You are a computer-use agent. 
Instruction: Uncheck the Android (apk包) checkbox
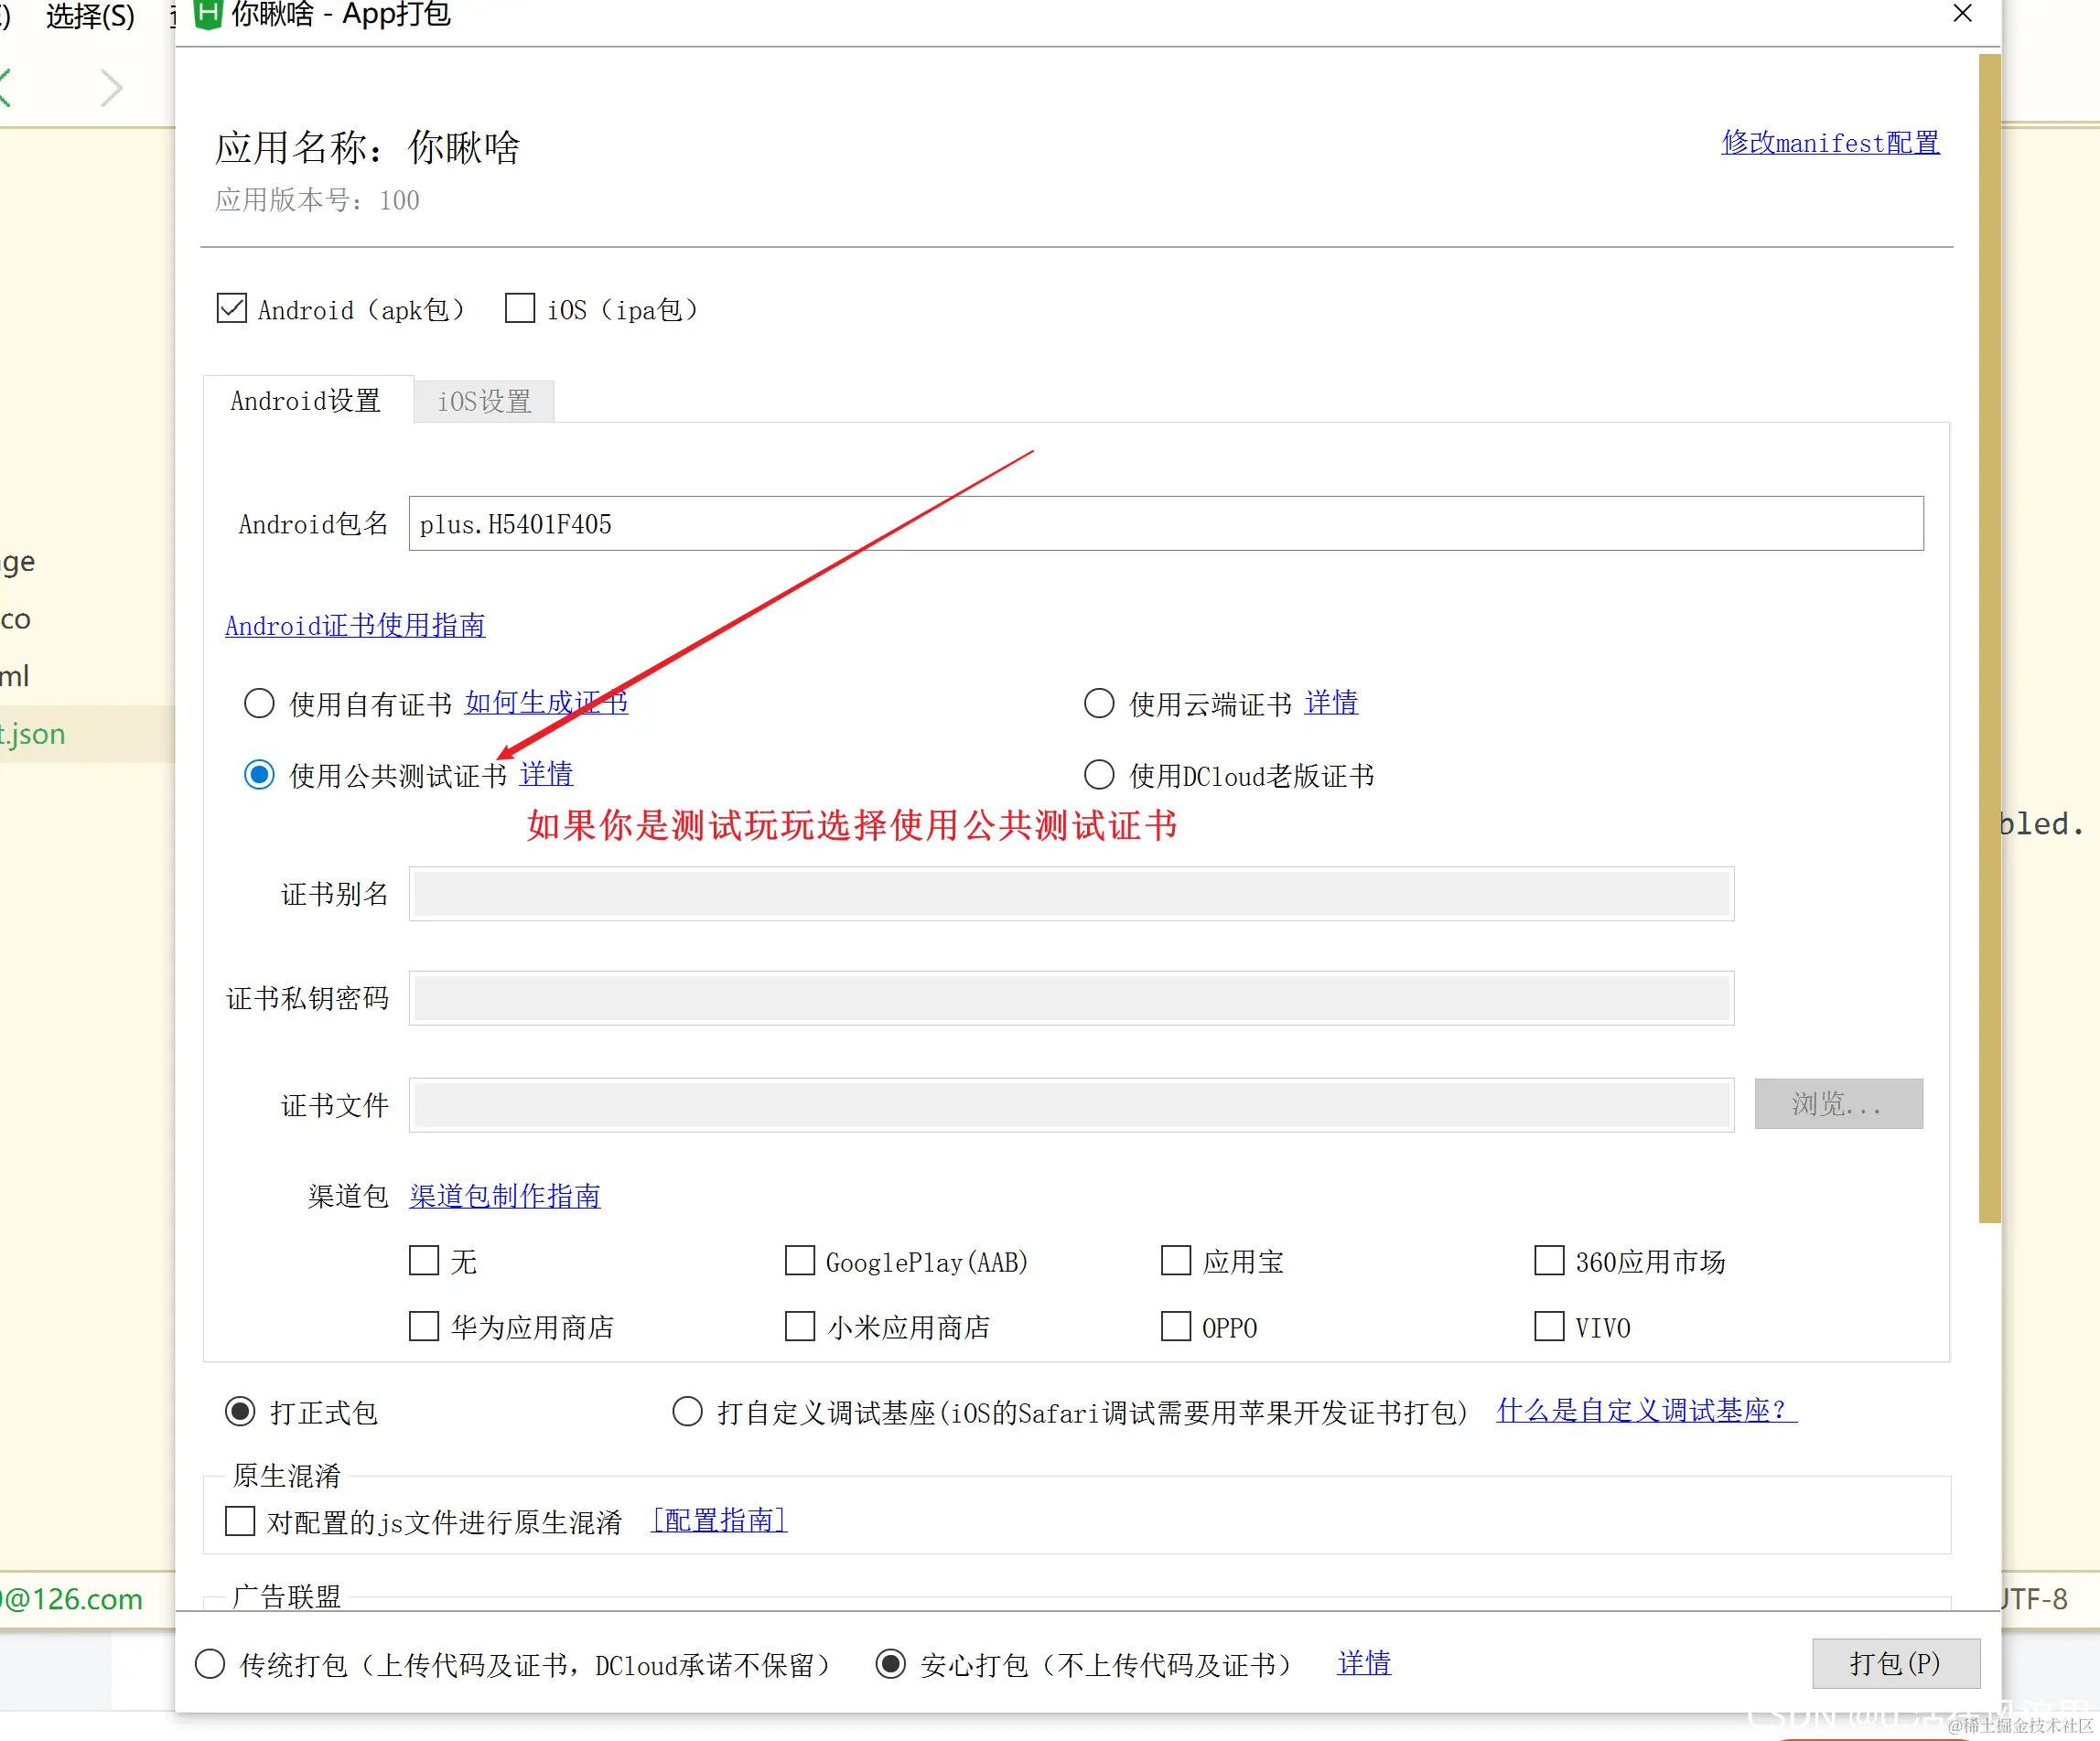(x=232, y=308)
